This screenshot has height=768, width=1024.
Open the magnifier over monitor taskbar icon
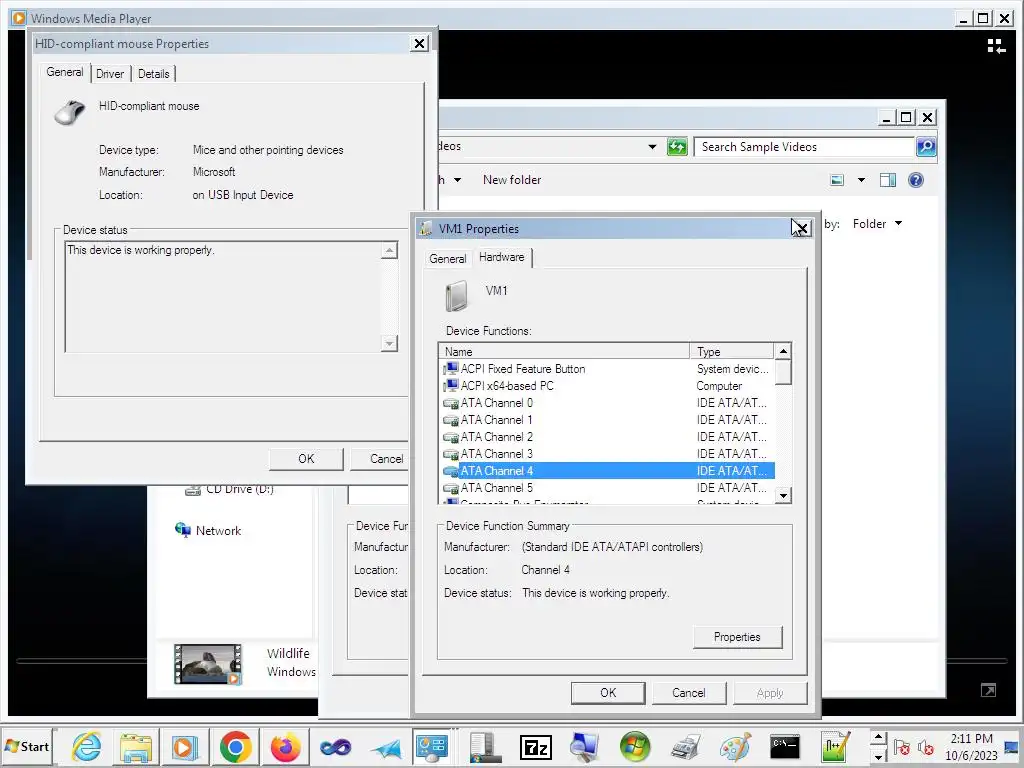tap(584, 746)
